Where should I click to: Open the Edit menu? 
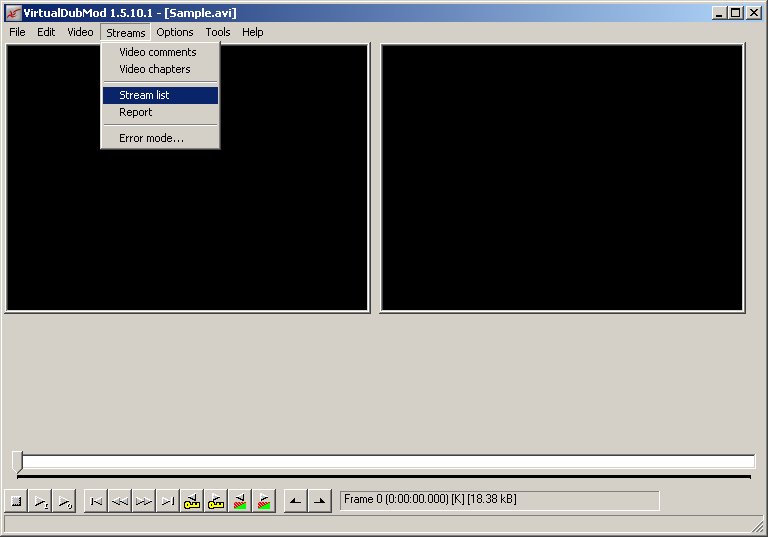coord(46,32)
